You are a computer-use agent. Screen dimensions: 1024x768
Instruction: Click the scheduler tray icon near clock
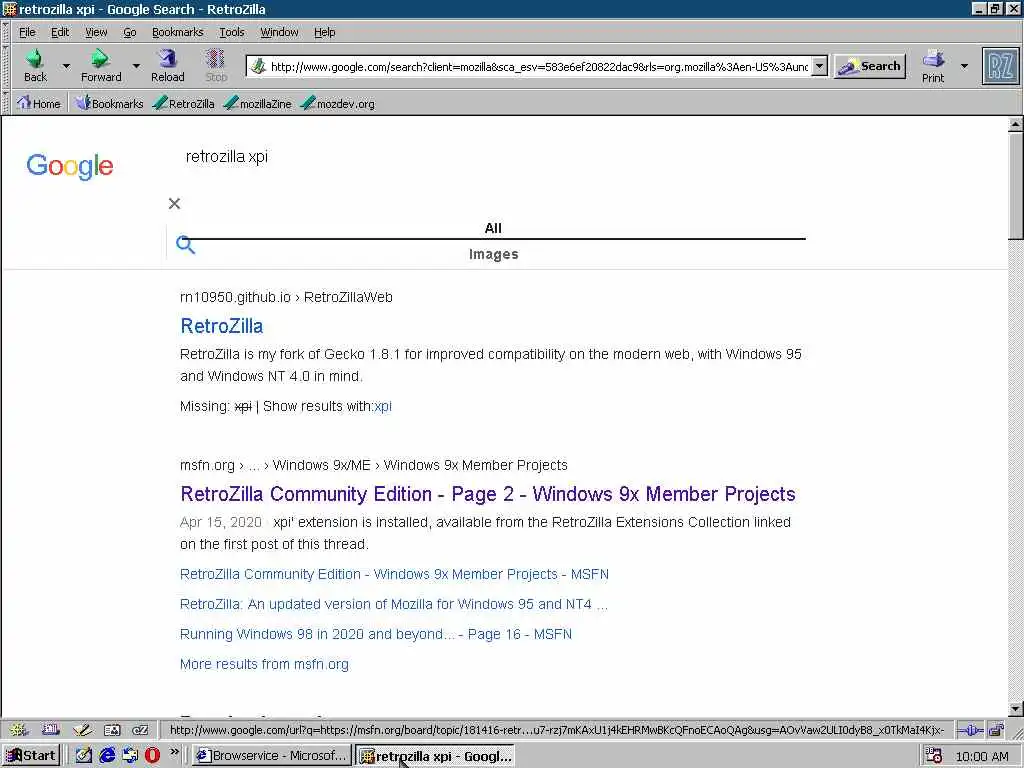933,756
